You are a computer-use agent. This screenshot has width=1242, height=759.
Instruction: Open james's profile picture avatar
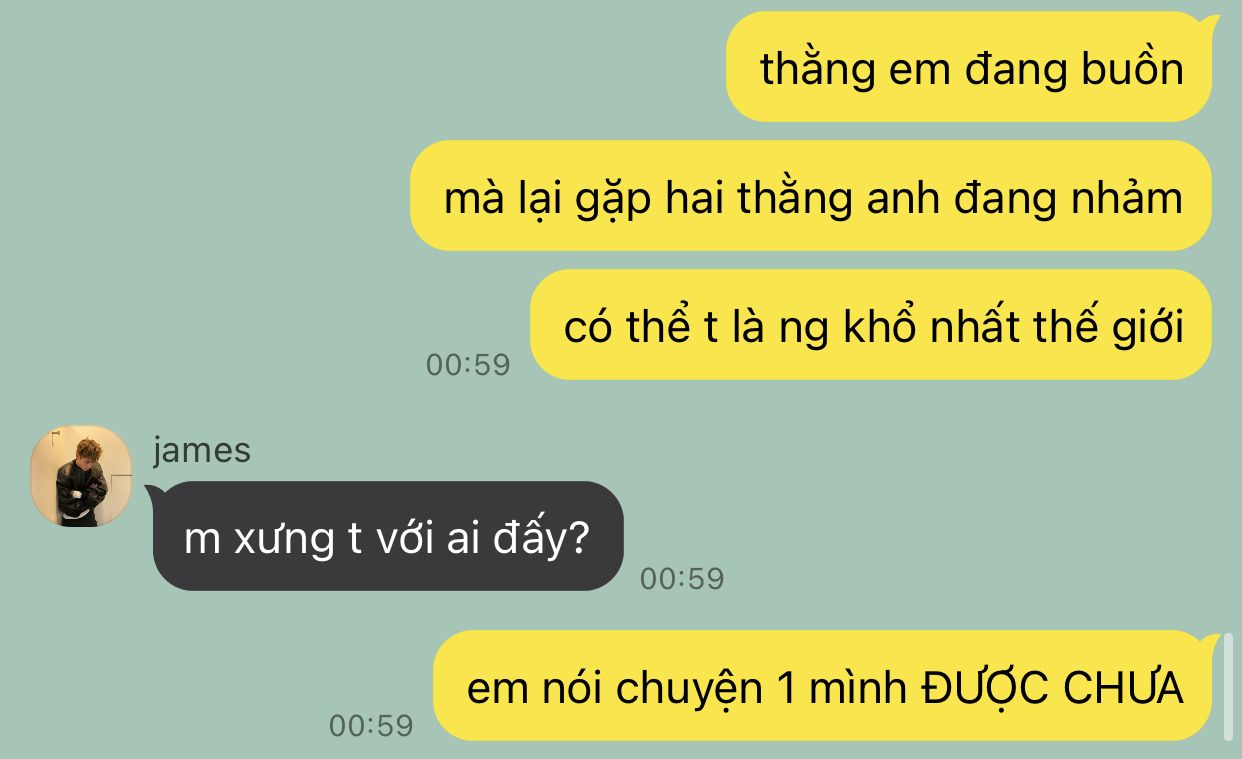pyautogui.click(x=81, y=476)
